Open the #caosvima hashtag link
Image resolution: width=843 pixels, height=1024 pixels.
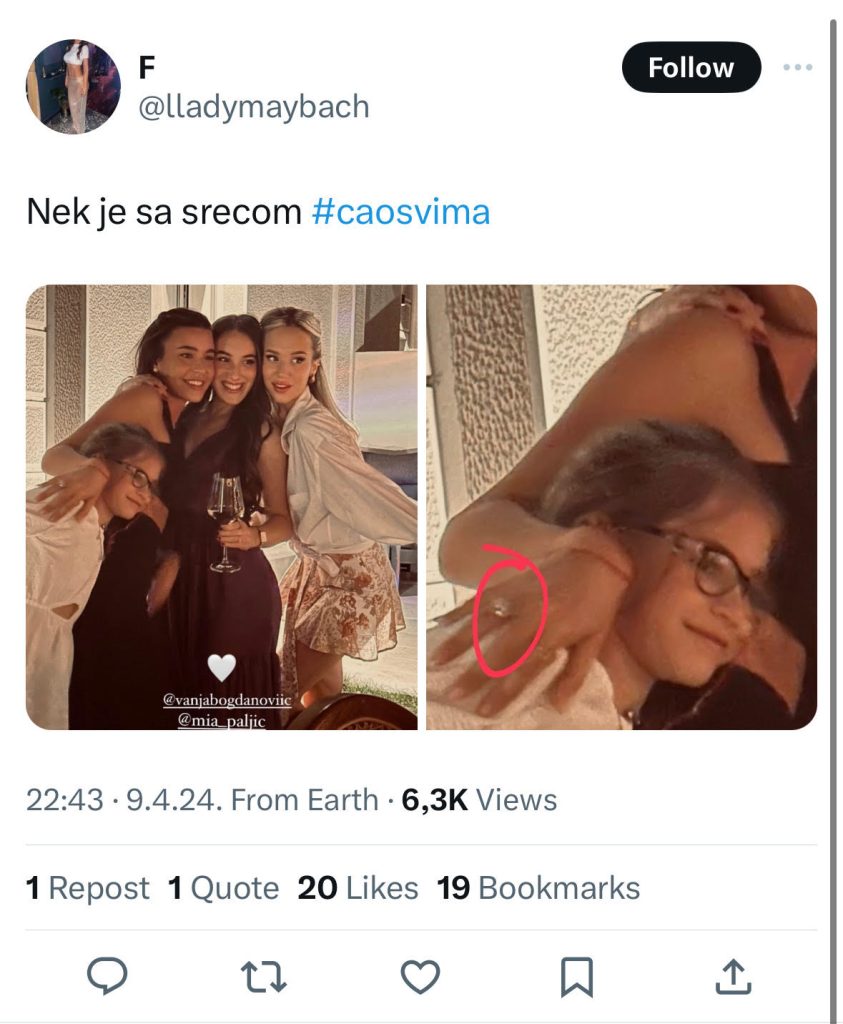tap(401, 212)
